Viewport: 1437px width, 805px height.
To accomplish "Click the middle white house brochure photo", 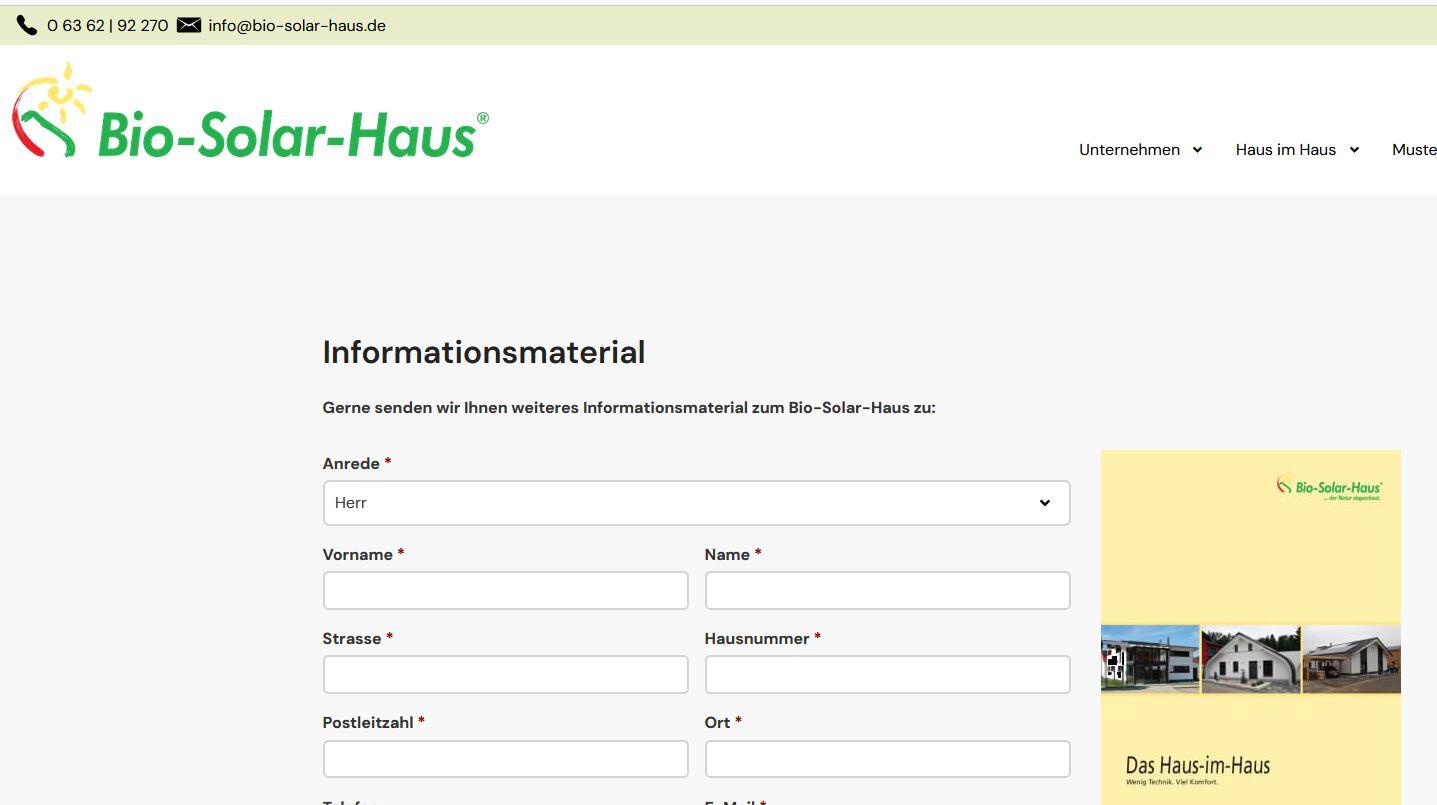I will (1250, 659).
